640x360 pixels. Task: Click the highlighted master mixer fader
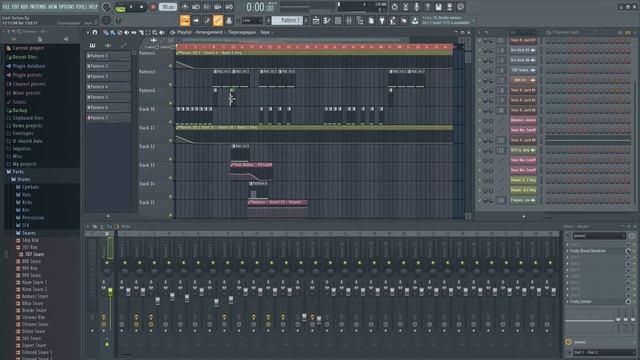click(110, 291)
